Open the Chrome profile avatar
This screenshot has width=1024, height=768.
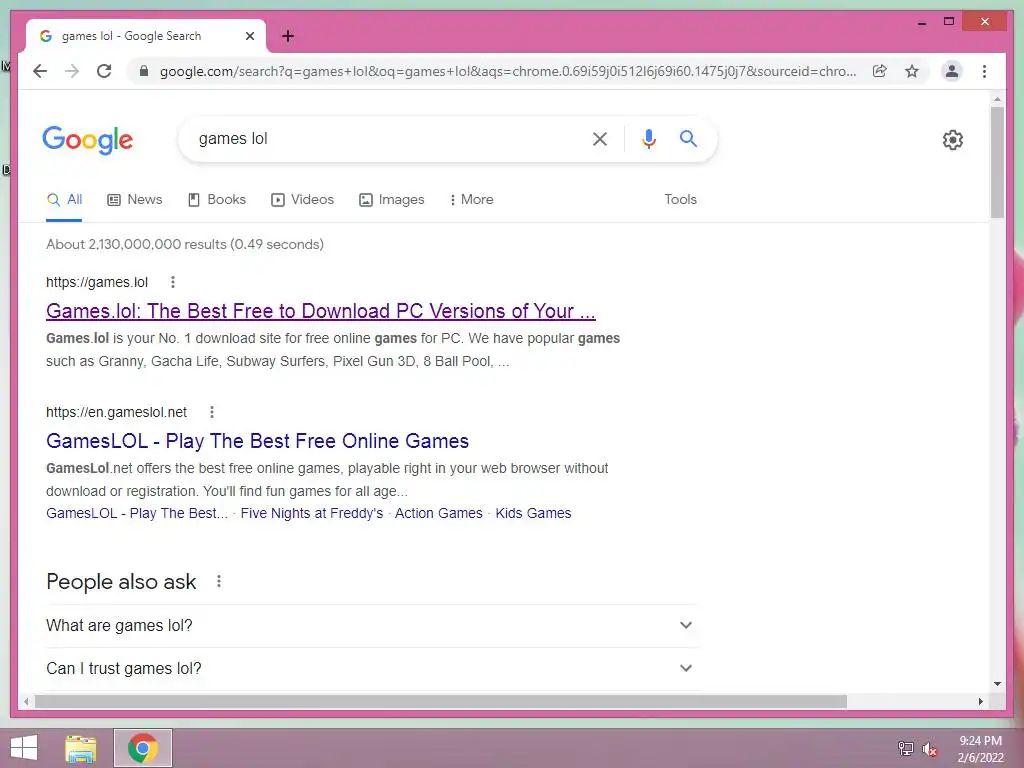[x=952, y=71]
